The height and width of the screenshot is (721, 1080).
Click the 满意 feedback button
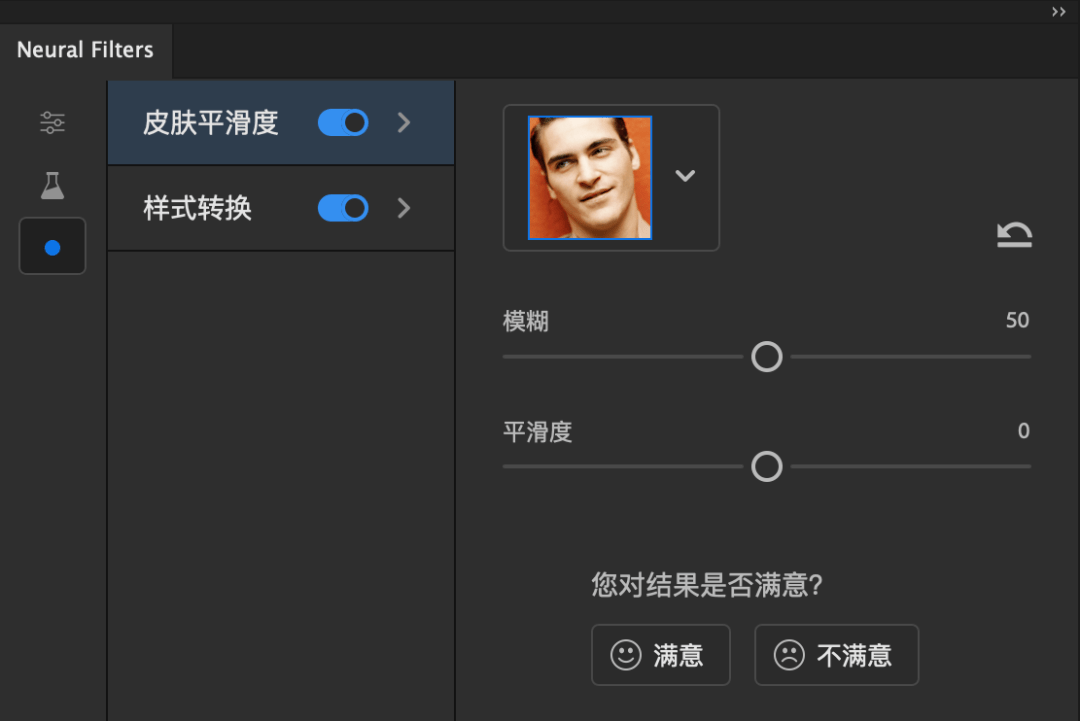661,655
